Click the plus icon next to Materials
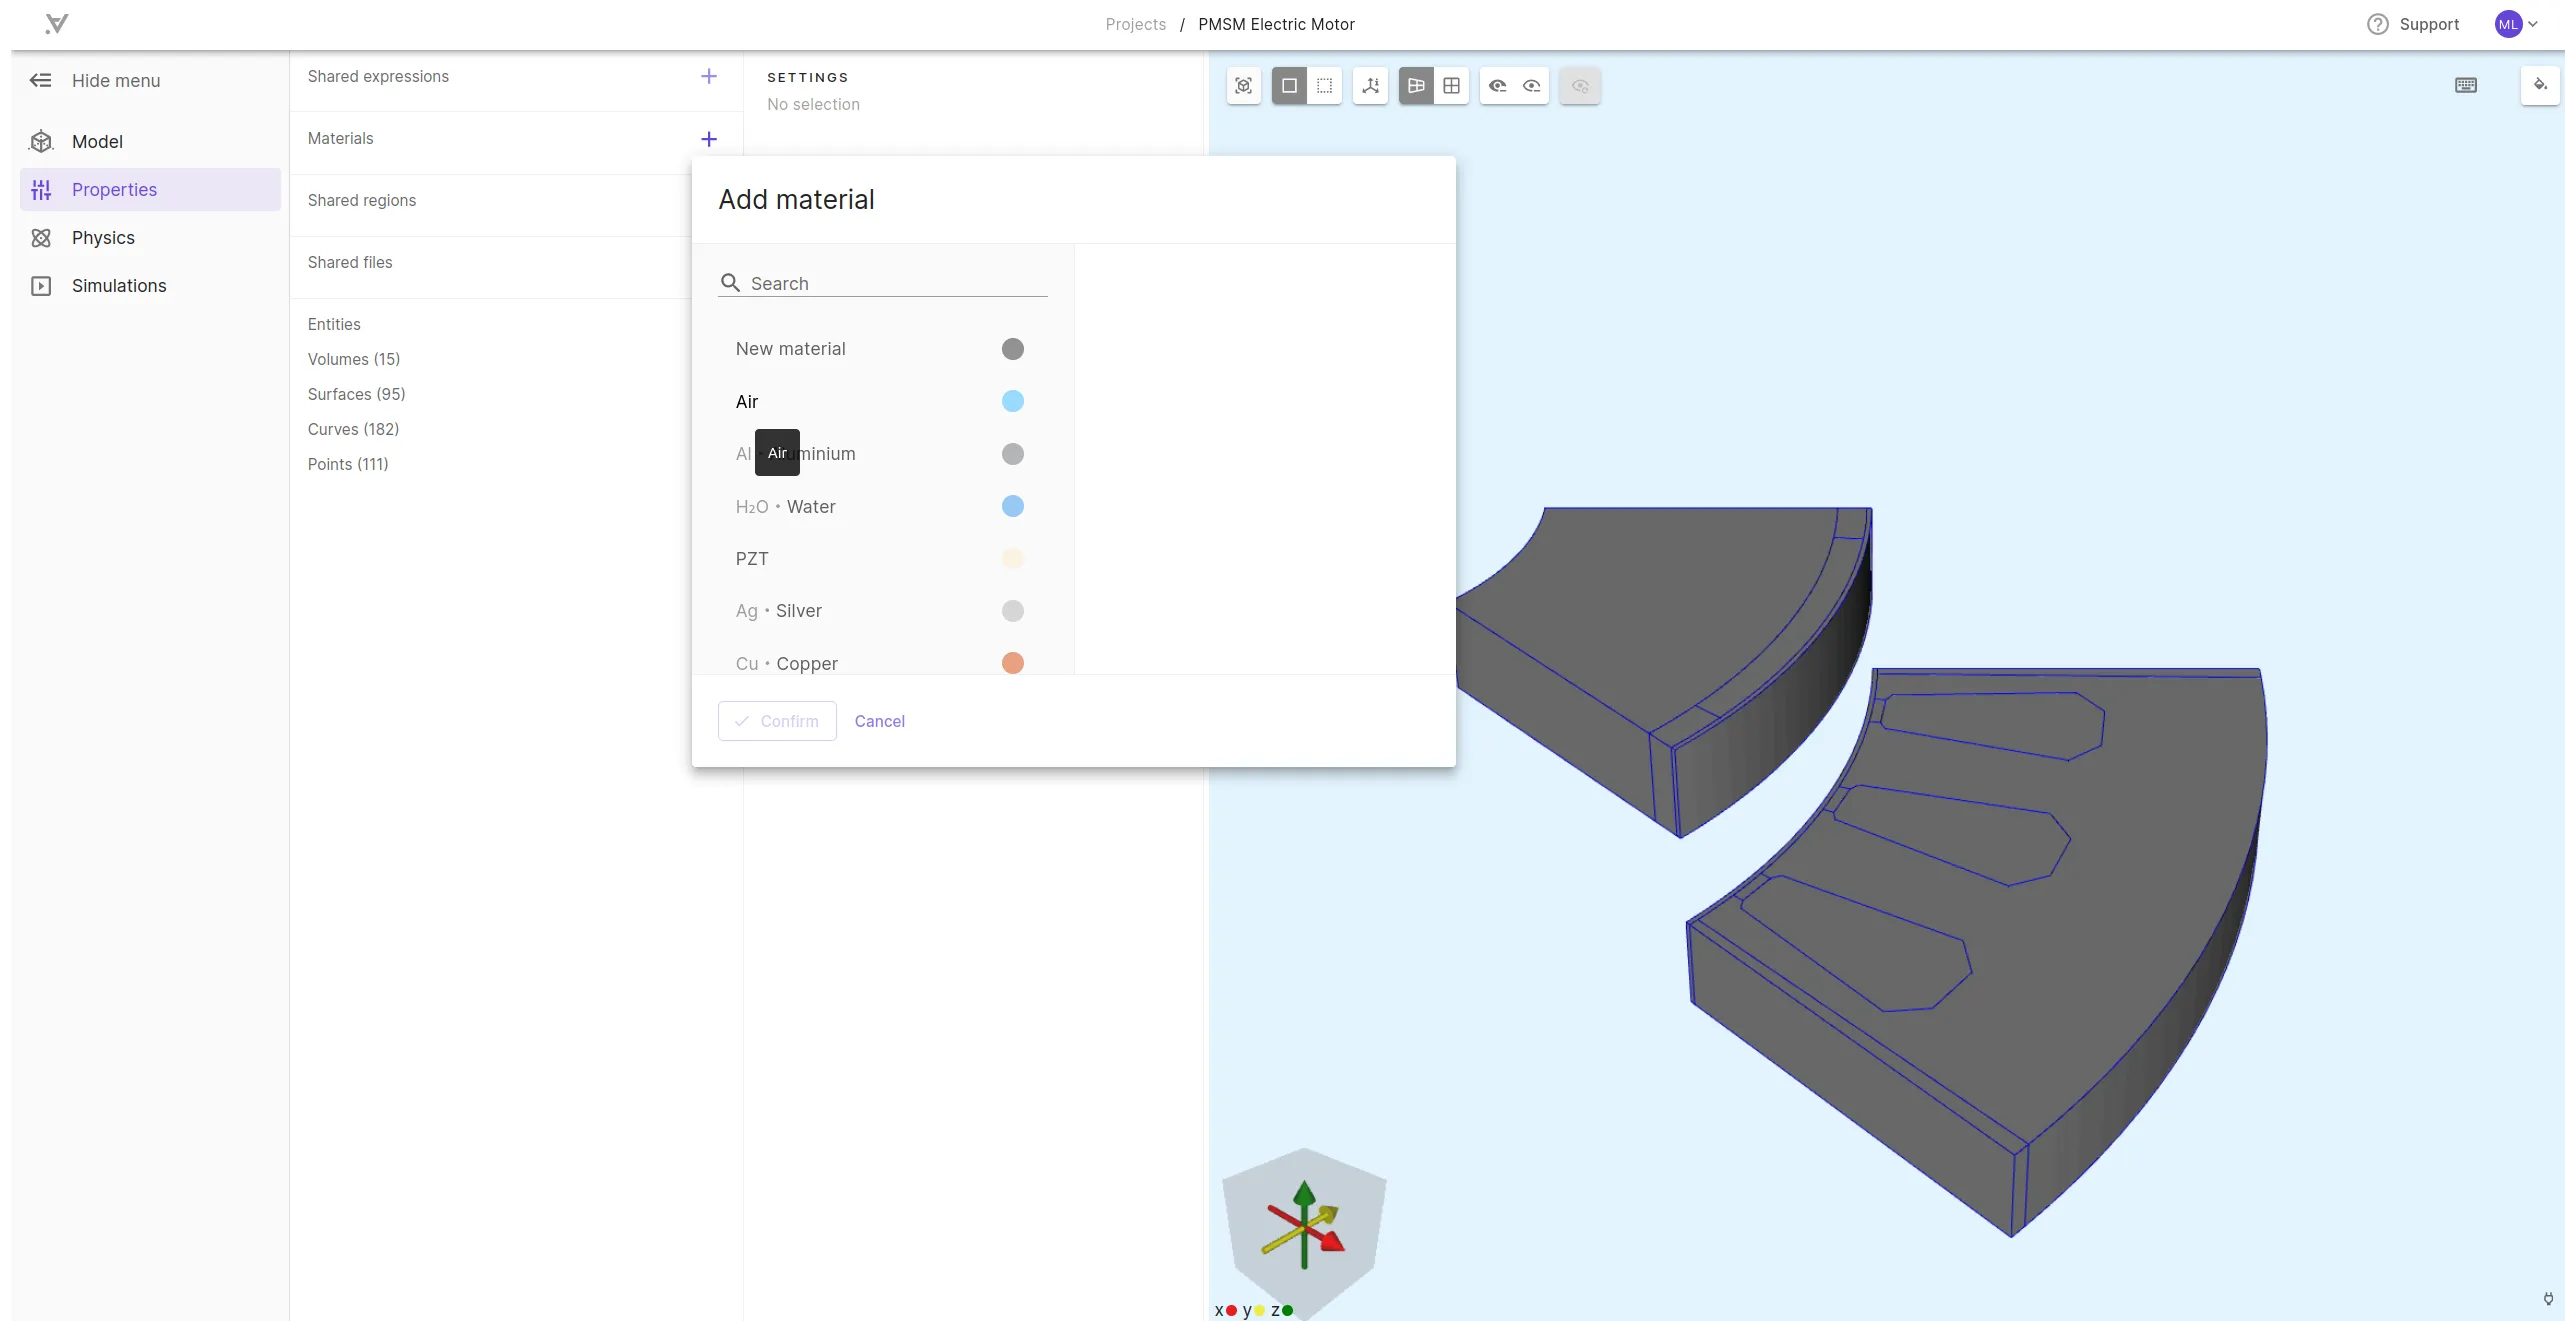This screenshot has width=2565, height=1321. pos(709,139)
